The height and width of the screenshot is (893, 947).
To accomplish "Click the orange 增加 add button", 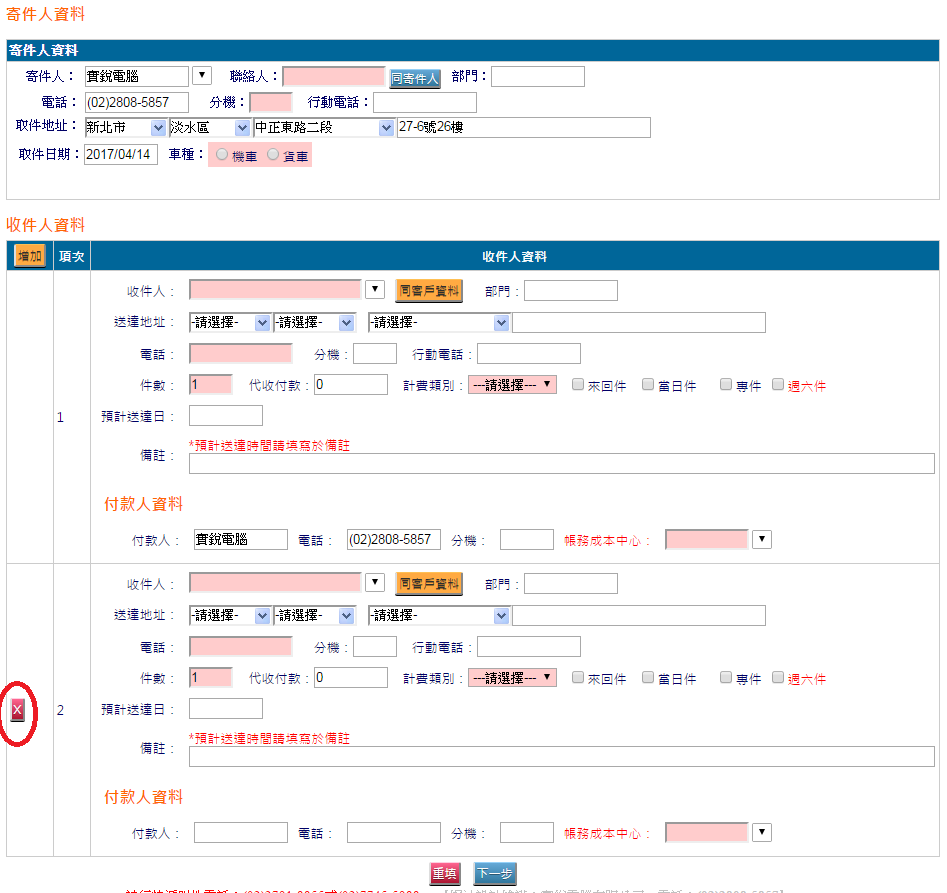I will (30, 257).
